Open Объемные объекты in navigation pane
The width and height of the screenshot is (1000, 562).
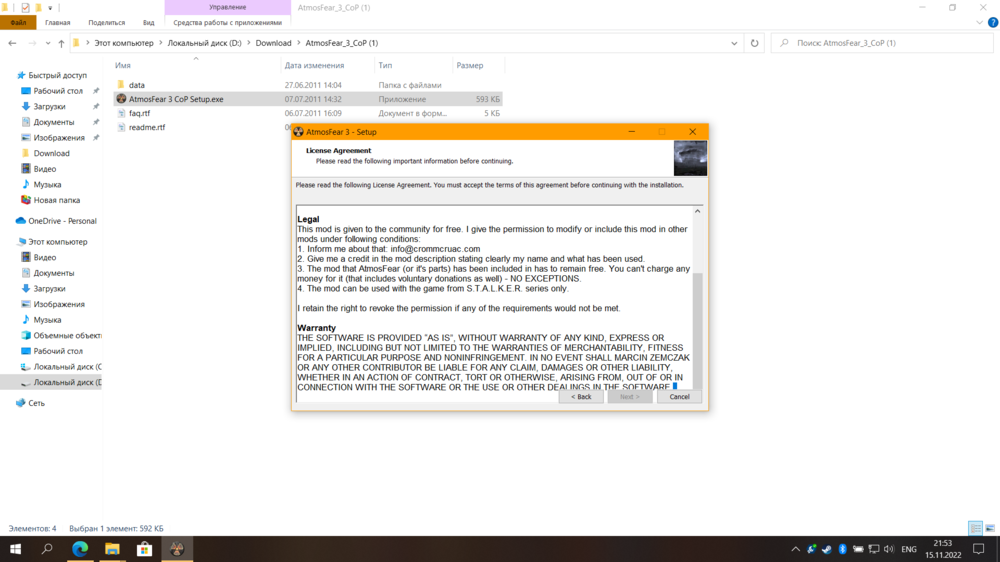pyautogui.click(x=67, y=336)
